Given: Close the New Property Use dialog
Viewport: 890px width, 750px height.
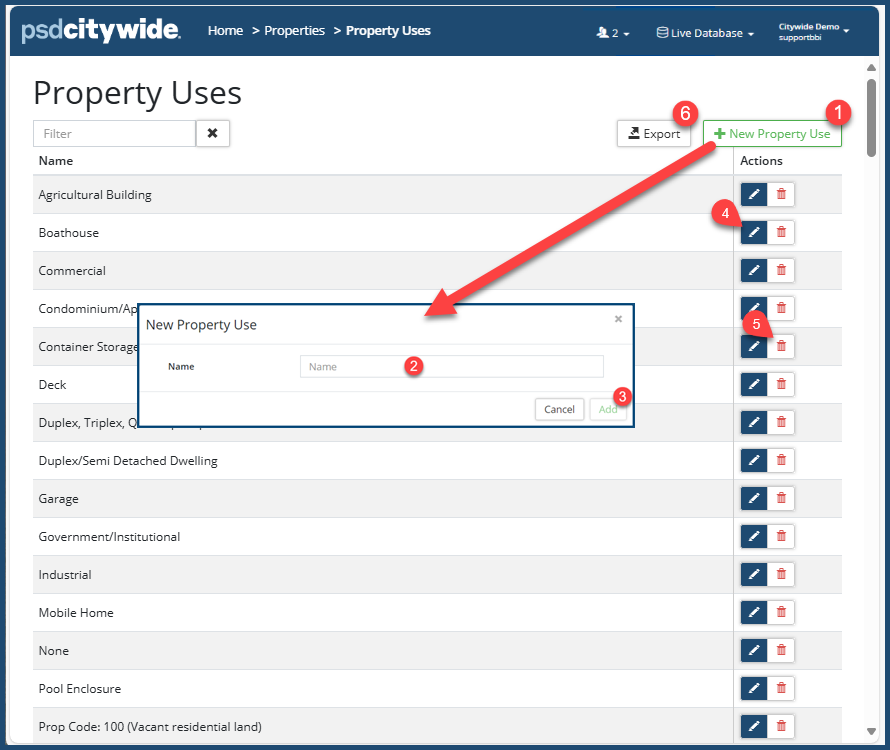Looking at the screenshot, I should pos(618,319).
